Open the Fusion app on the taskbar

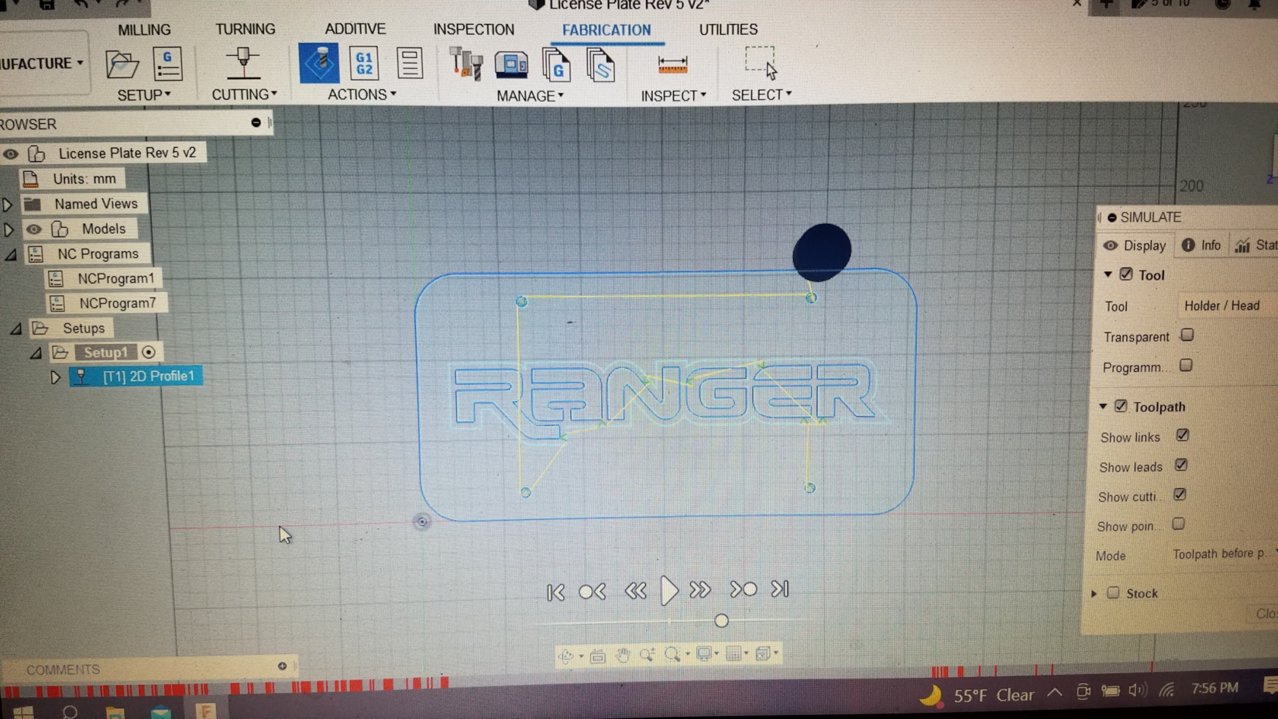206,711
